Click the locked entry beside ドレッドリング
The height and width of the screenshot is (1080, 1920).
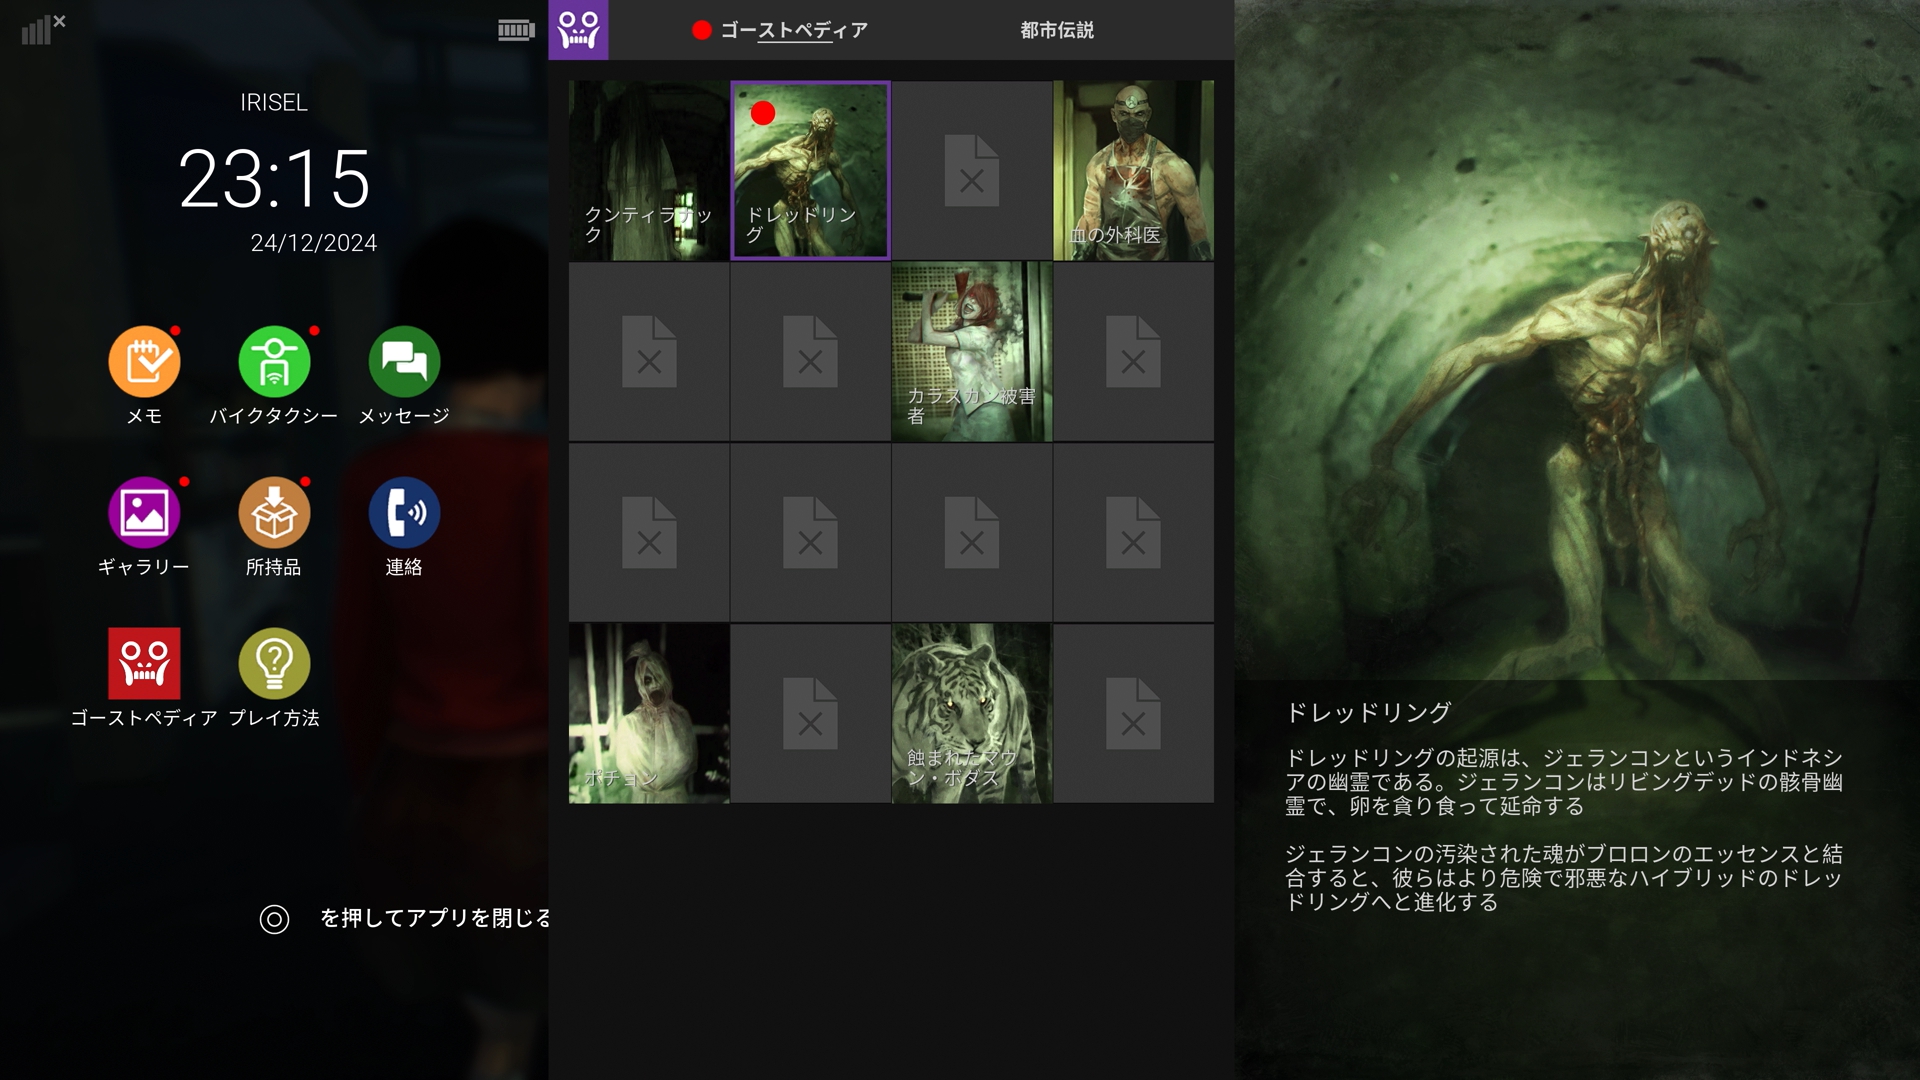[971, 171]
